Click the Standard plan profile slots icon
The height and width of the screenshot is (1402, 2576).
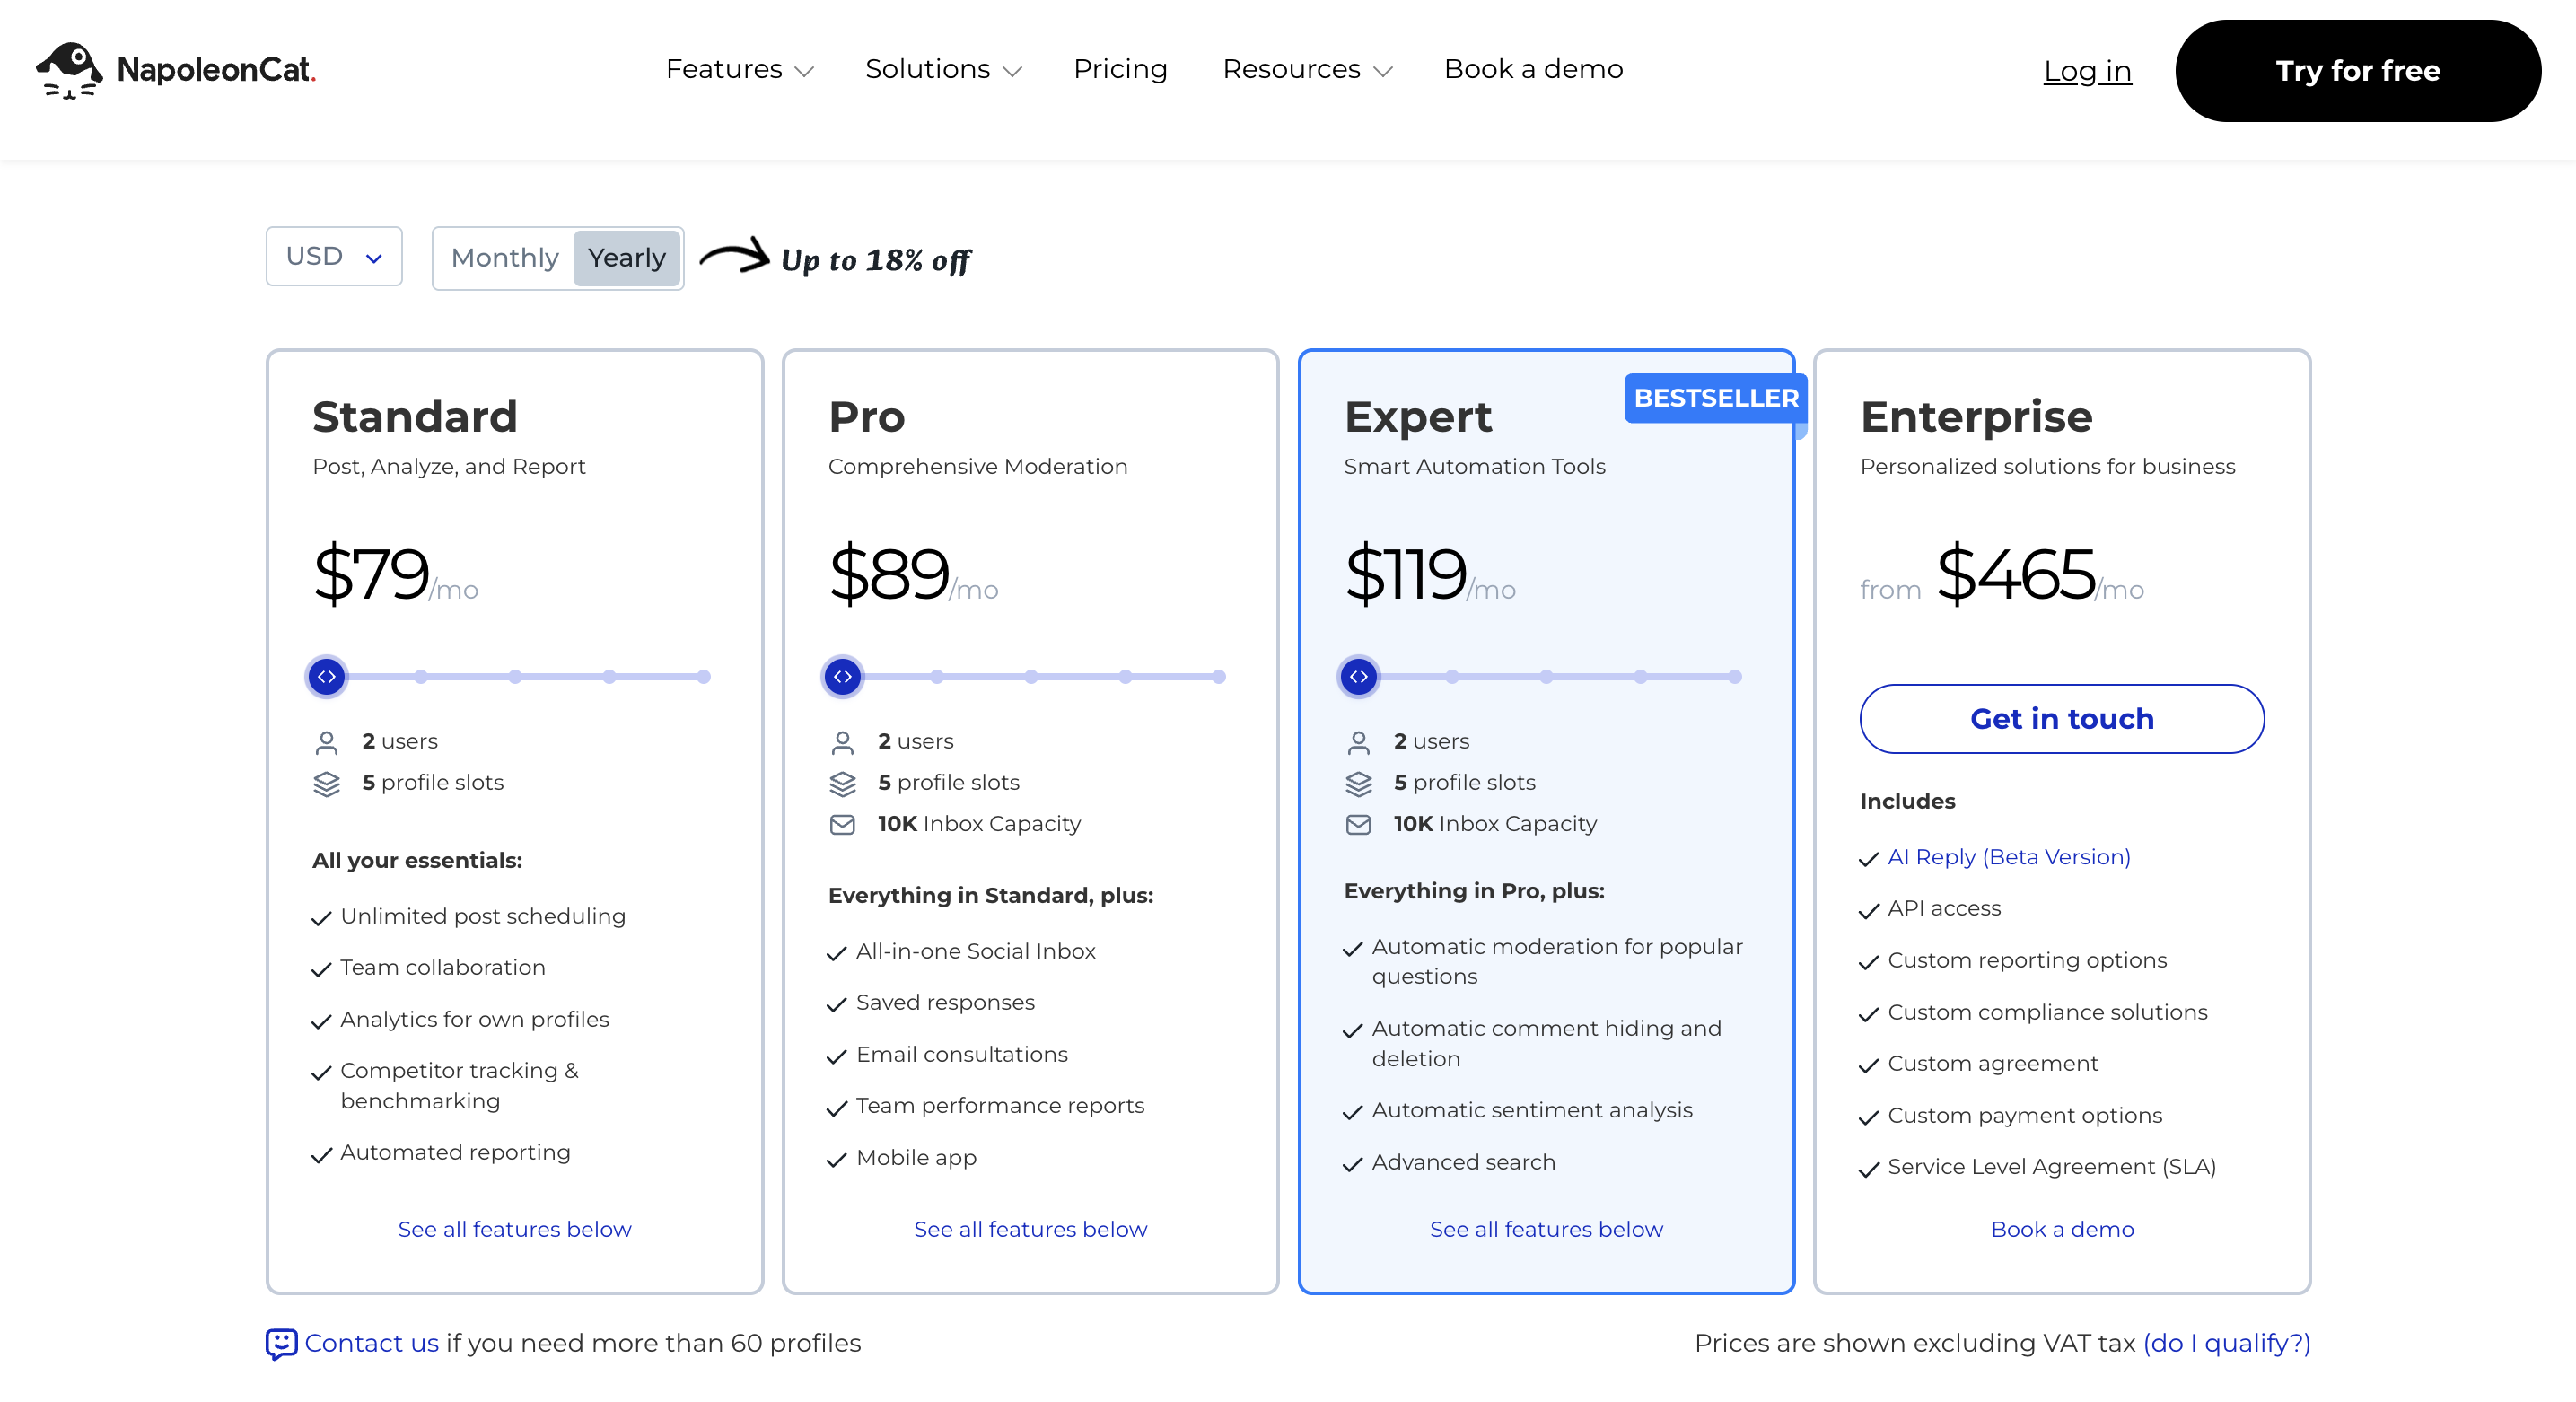327,784
